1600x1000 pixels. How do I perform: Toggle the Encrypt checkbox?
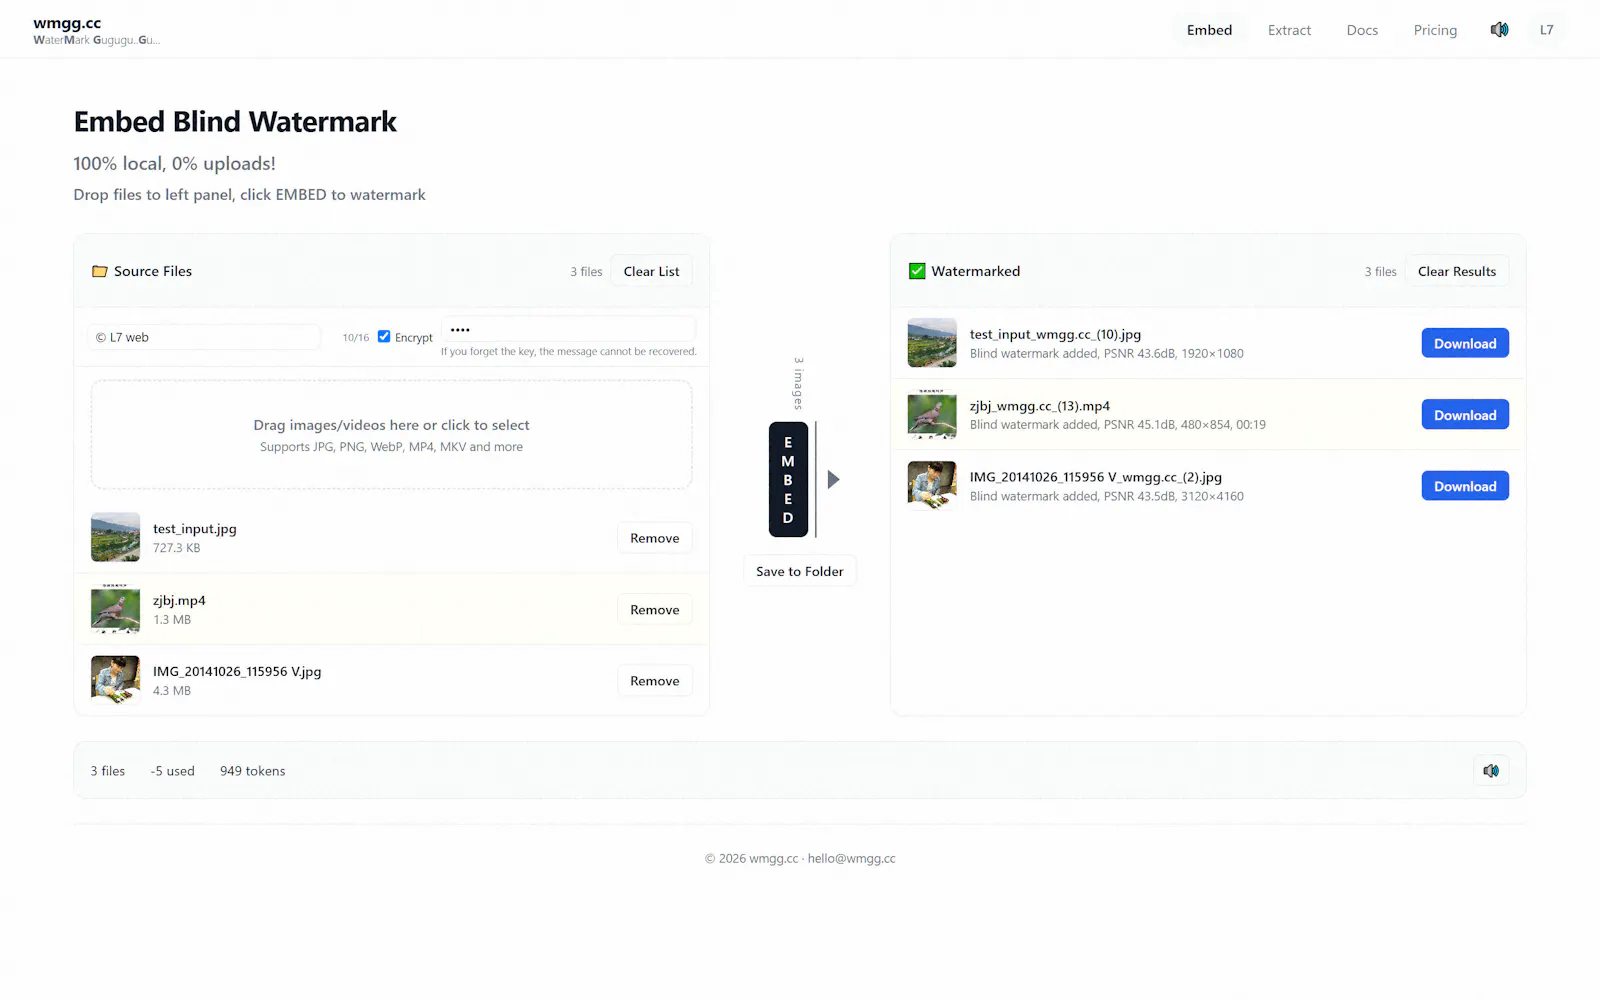point(384,337)
